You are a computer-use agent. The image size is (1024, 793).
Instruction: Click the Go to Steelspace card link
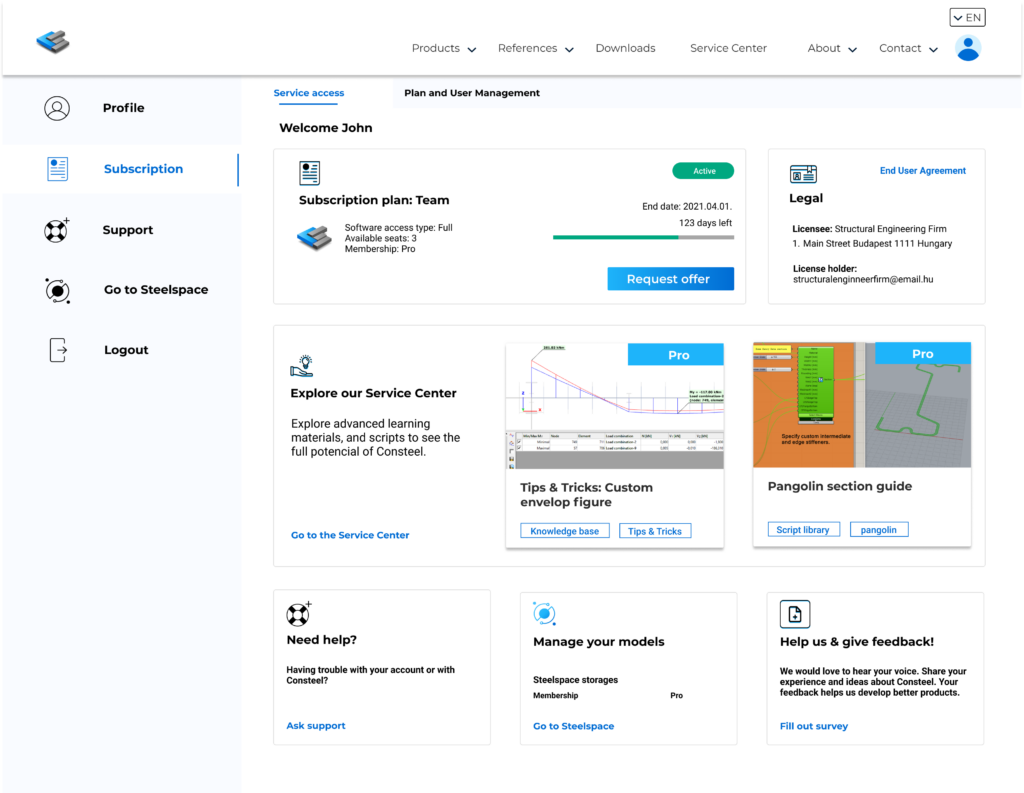click(x=573, y=726)
